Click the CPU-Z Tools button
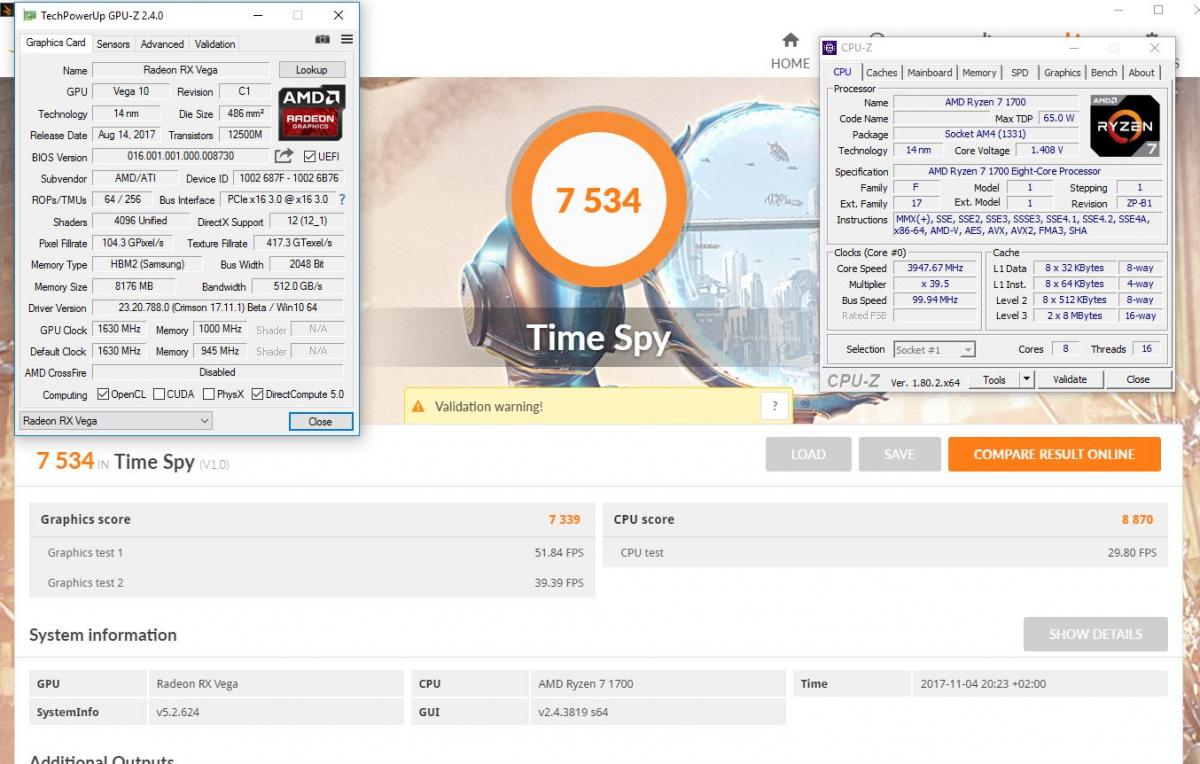This screenshot has width=1200, height=764. 994,379
